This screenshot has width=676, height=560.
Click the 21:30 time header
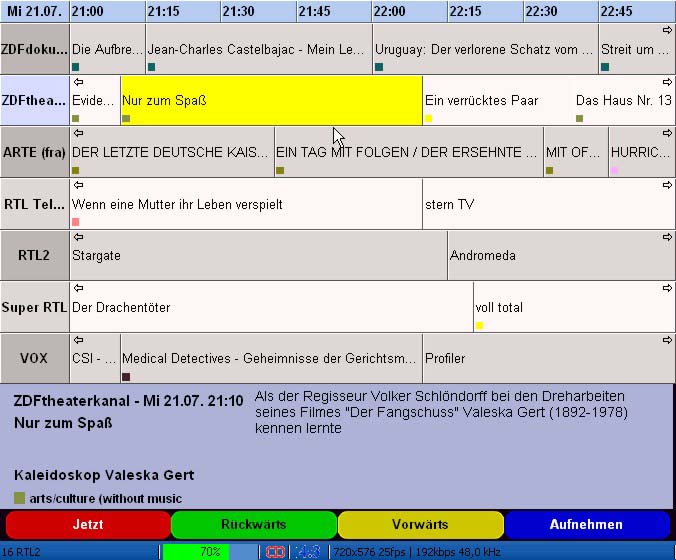[259, 11]
